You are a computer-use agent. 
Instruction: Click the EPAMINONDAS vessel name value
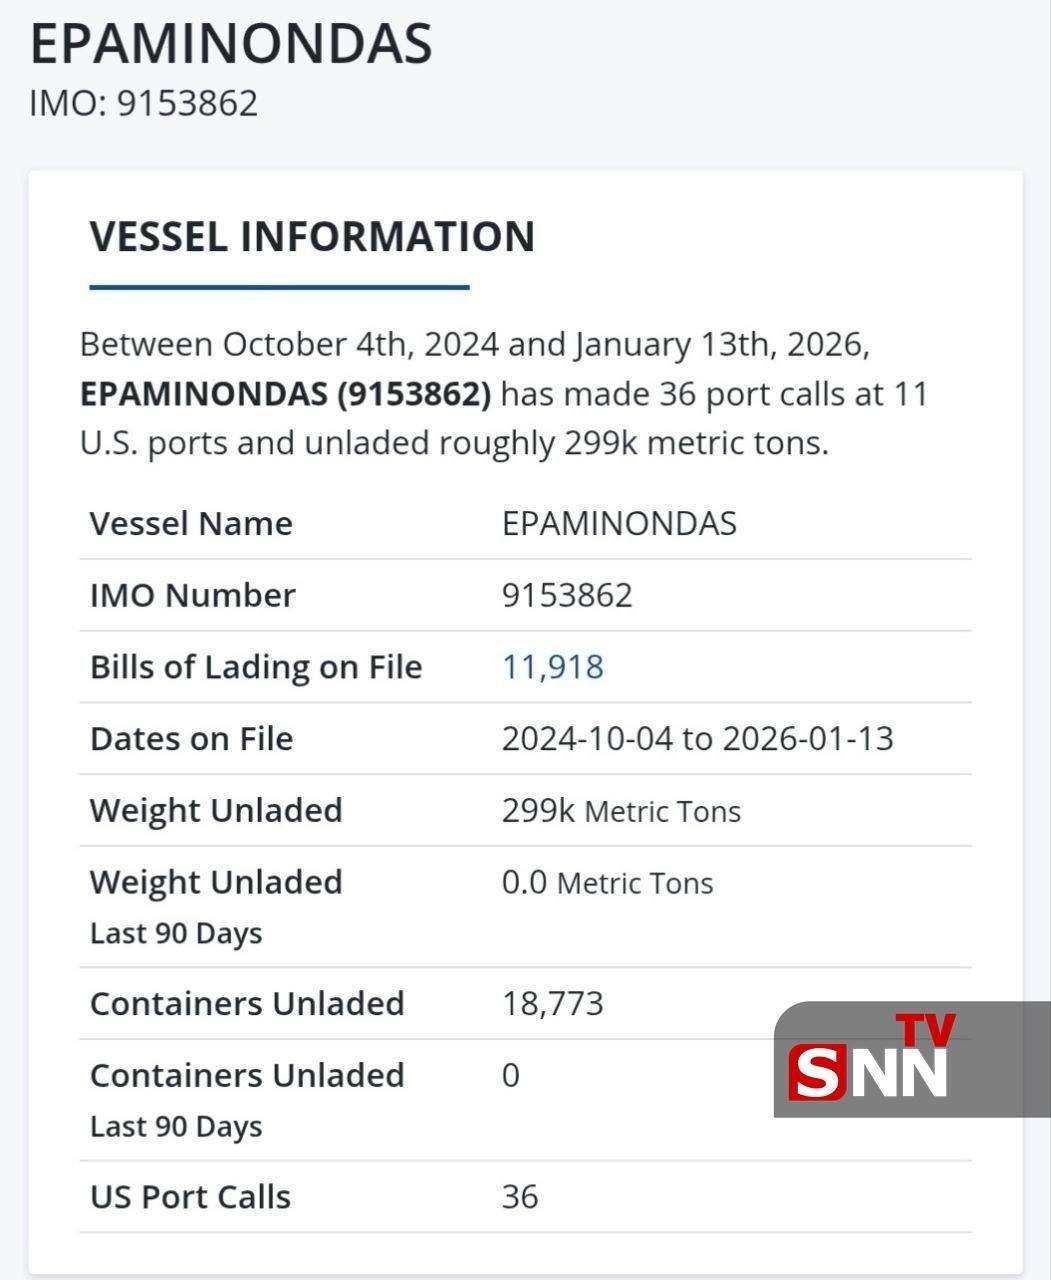pos(619,524)
